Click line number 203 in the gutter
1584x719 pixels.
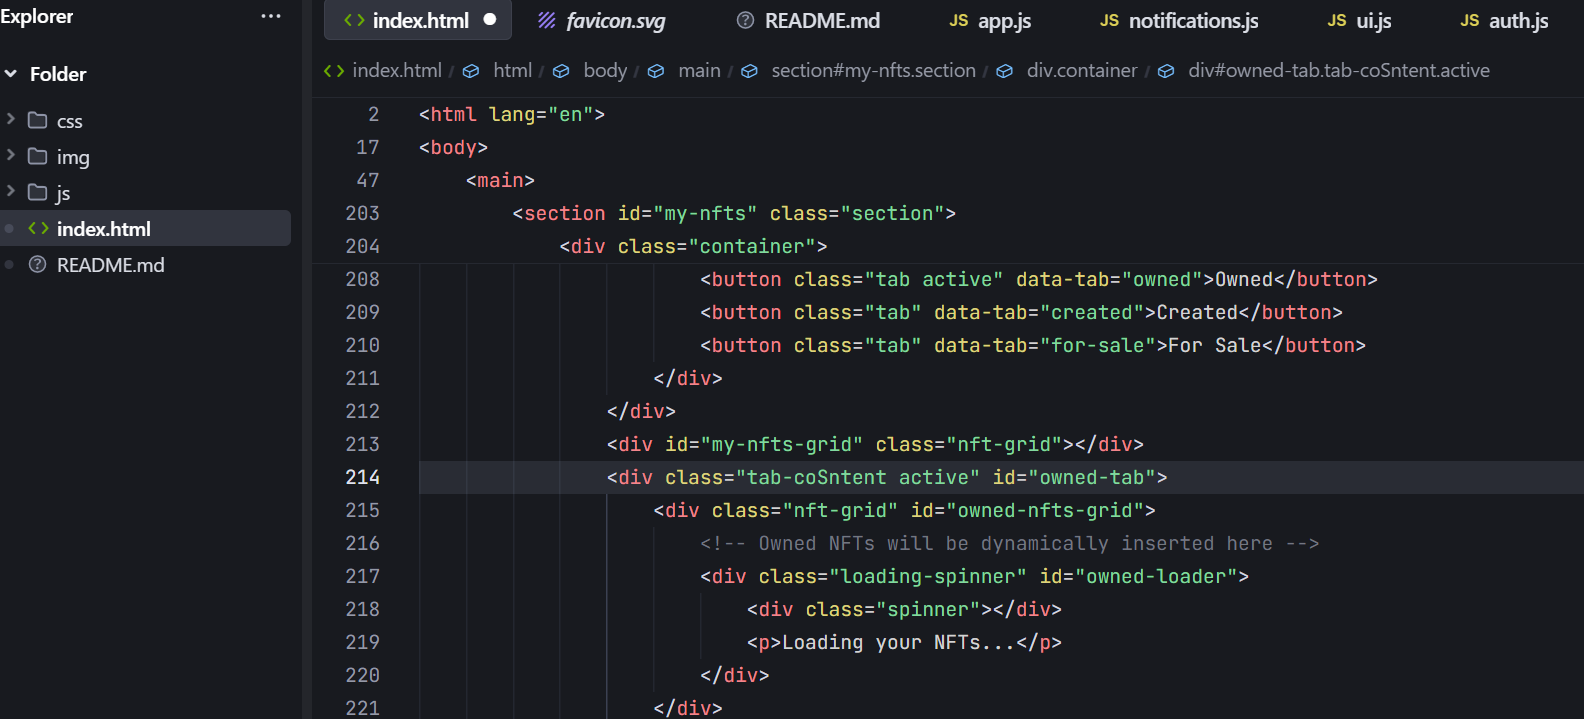click(x=362, y=213)
